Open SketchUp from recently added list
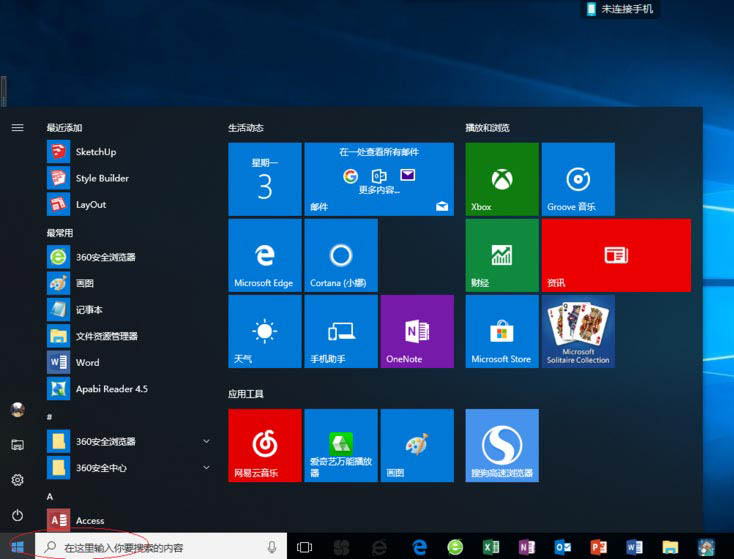This screenshot has height=559, width=734. coord(96,152)
